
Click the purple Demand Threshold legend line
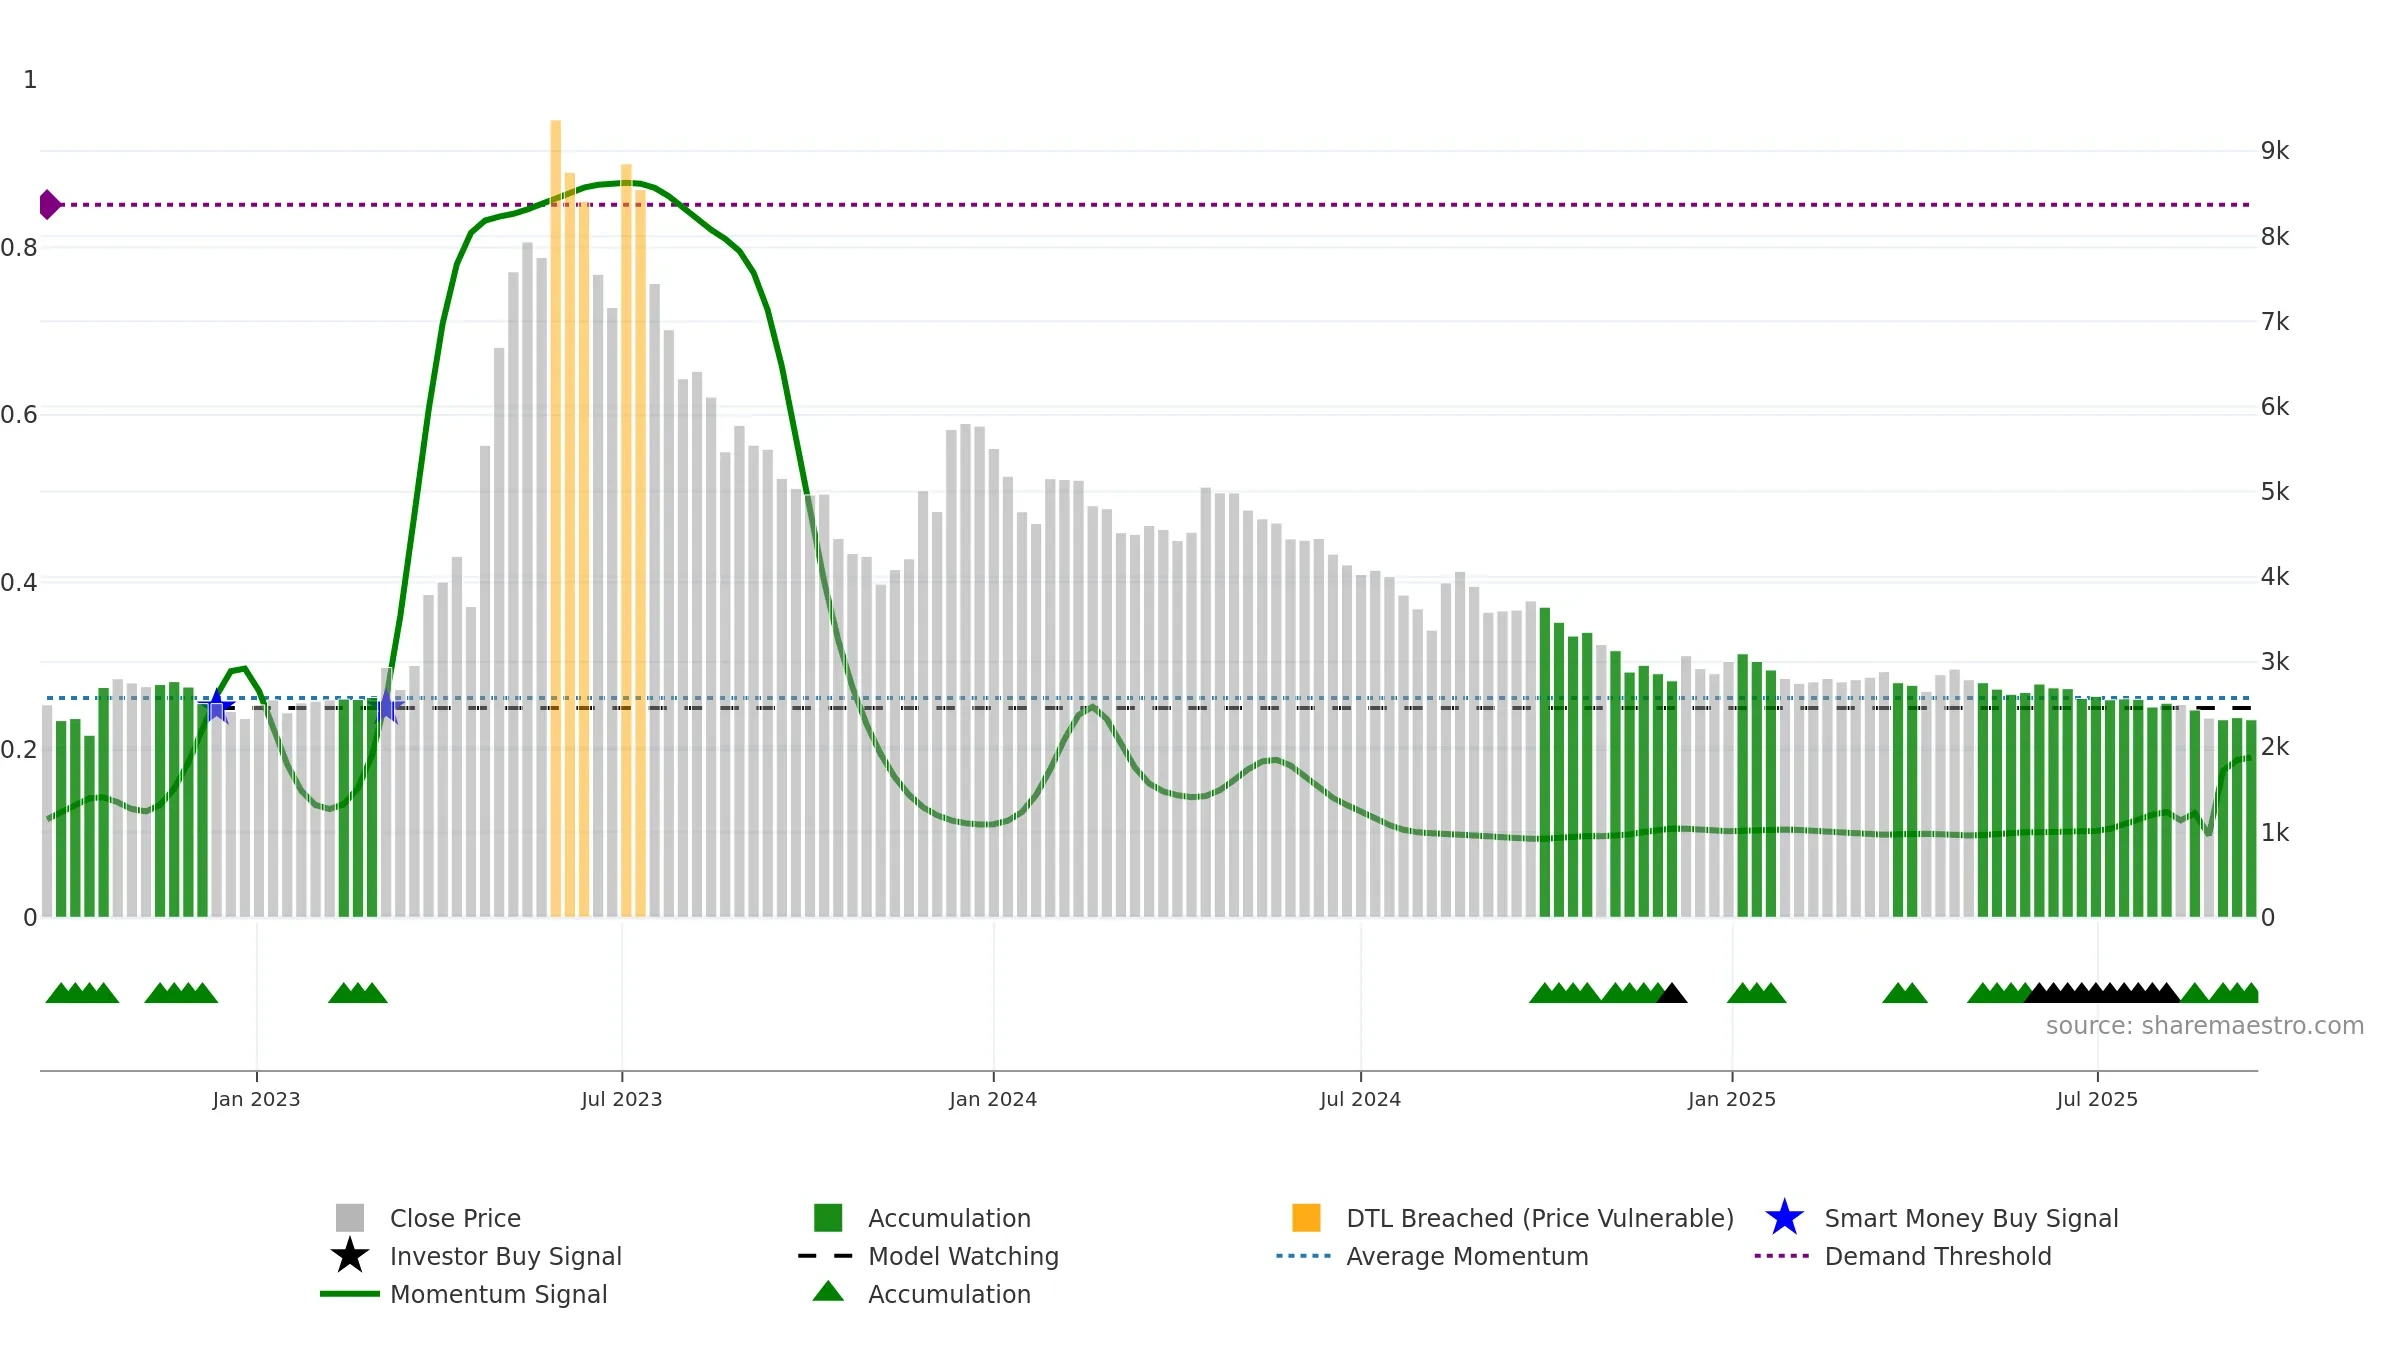1782,1256
